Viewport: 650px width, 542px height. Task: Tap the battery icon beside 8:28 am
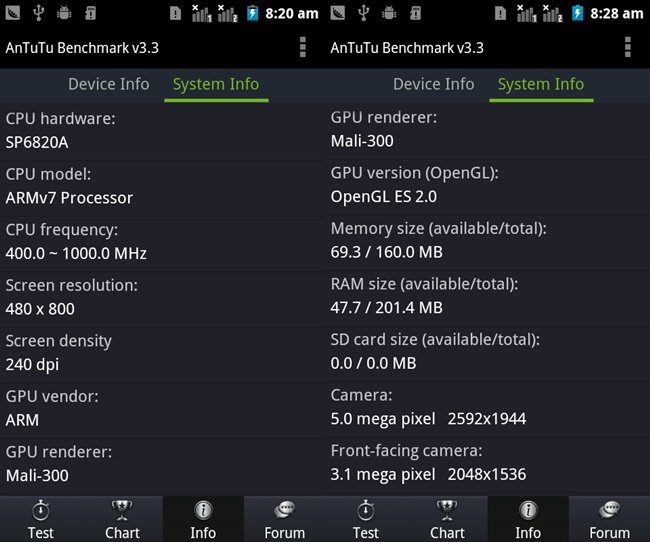pos(578,13)
